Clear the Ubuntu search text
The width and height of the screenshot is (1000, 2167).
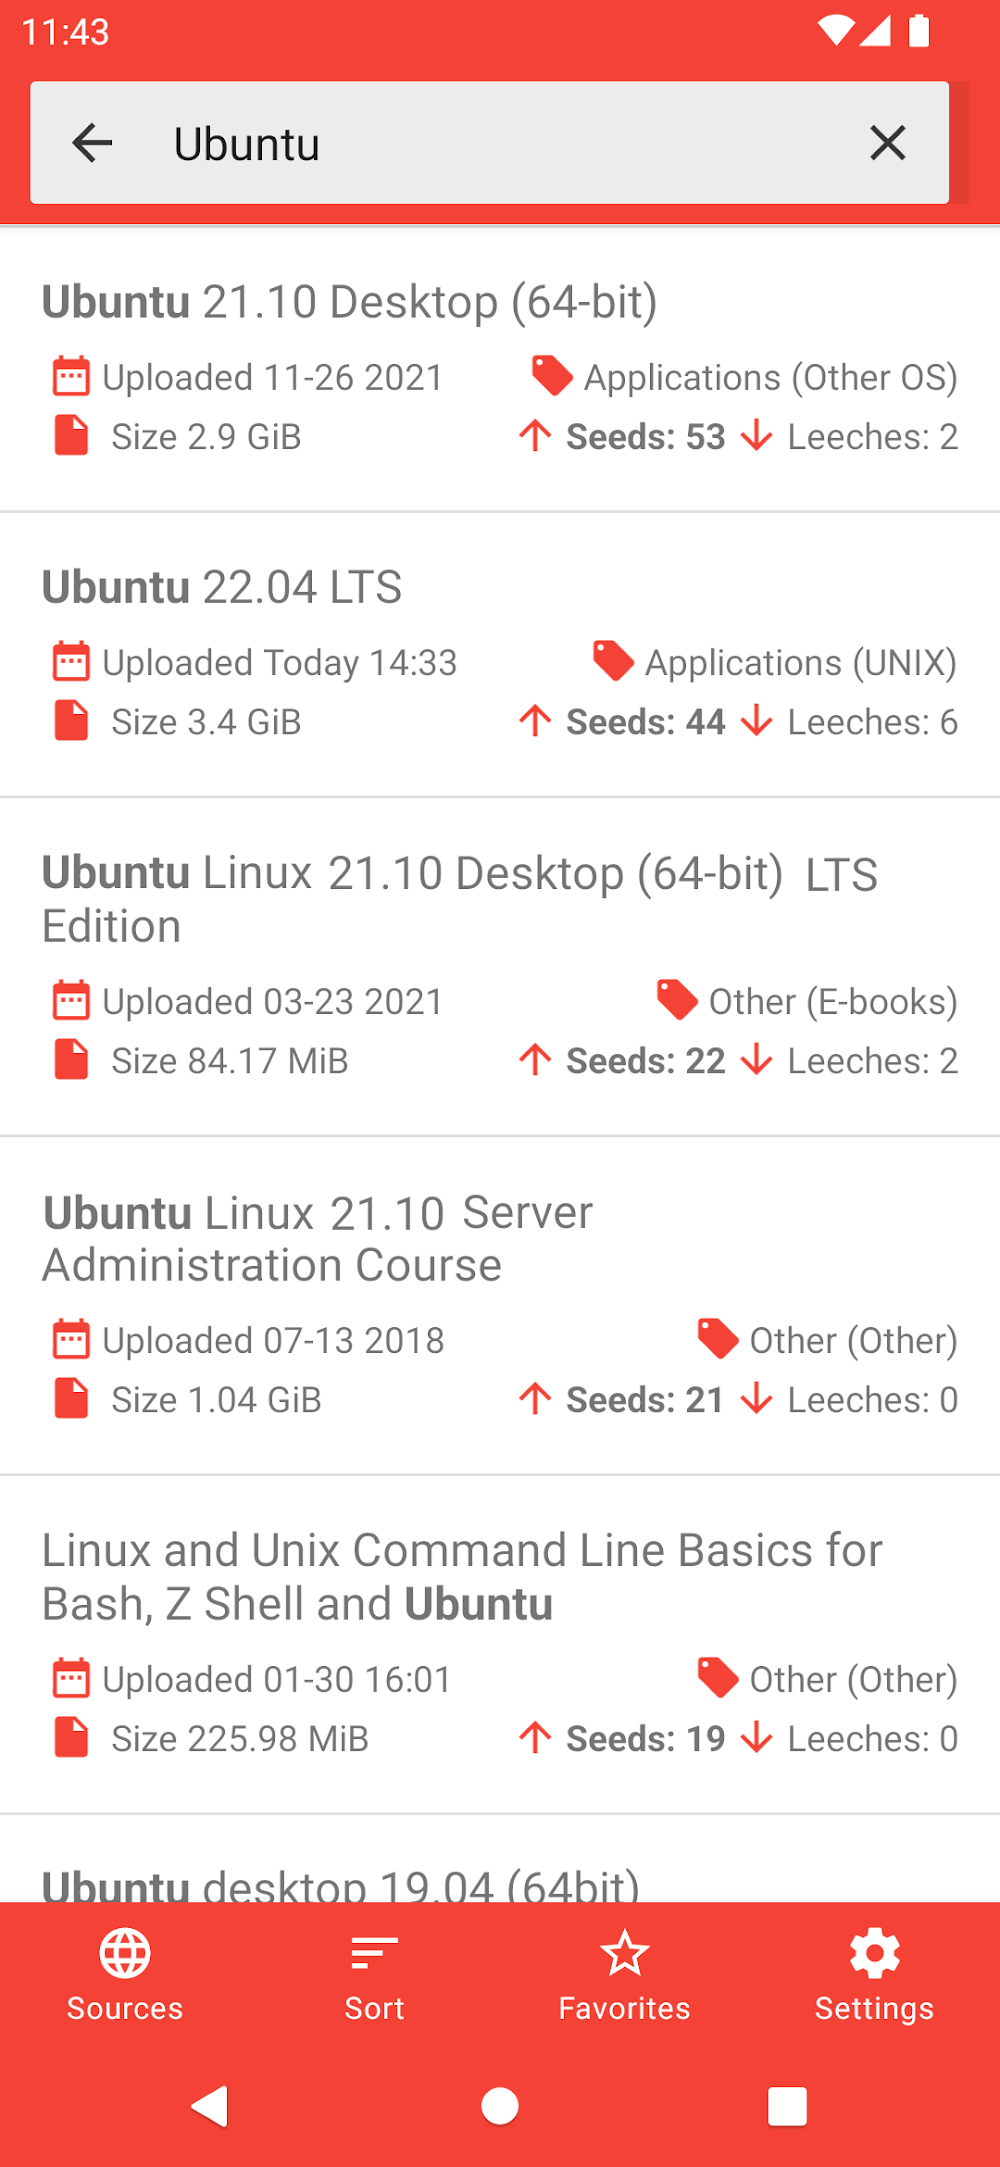point(887,143)
